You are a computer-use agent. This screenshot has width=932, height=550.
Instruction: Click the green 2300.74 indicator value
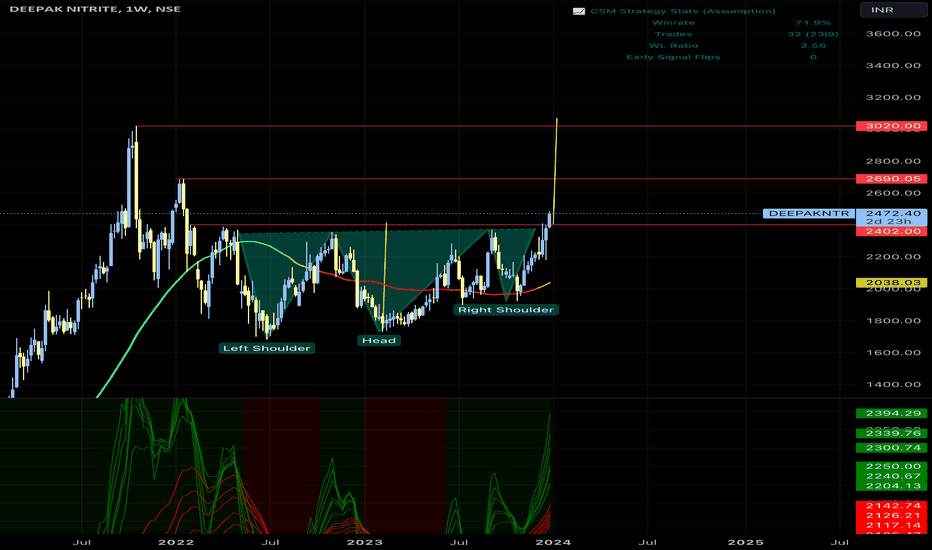click(x=892, y=448)
